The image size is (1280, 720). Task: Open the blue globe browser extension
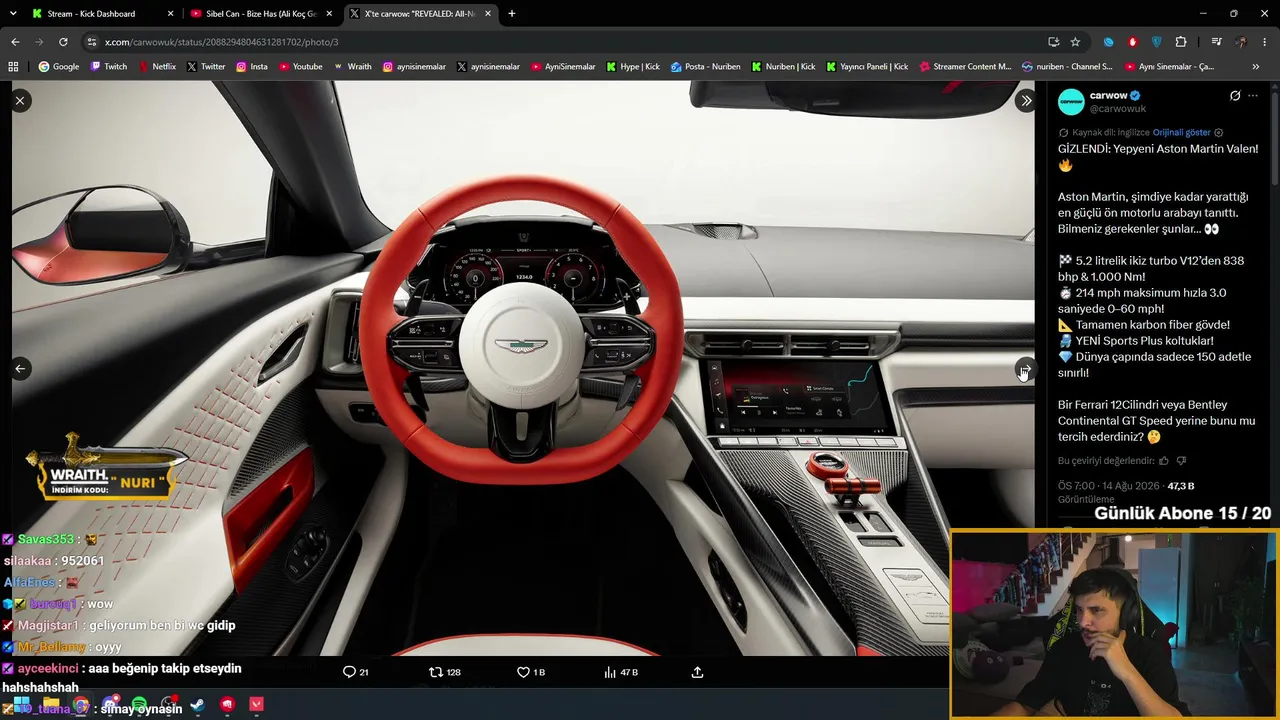click(1109, 42)
